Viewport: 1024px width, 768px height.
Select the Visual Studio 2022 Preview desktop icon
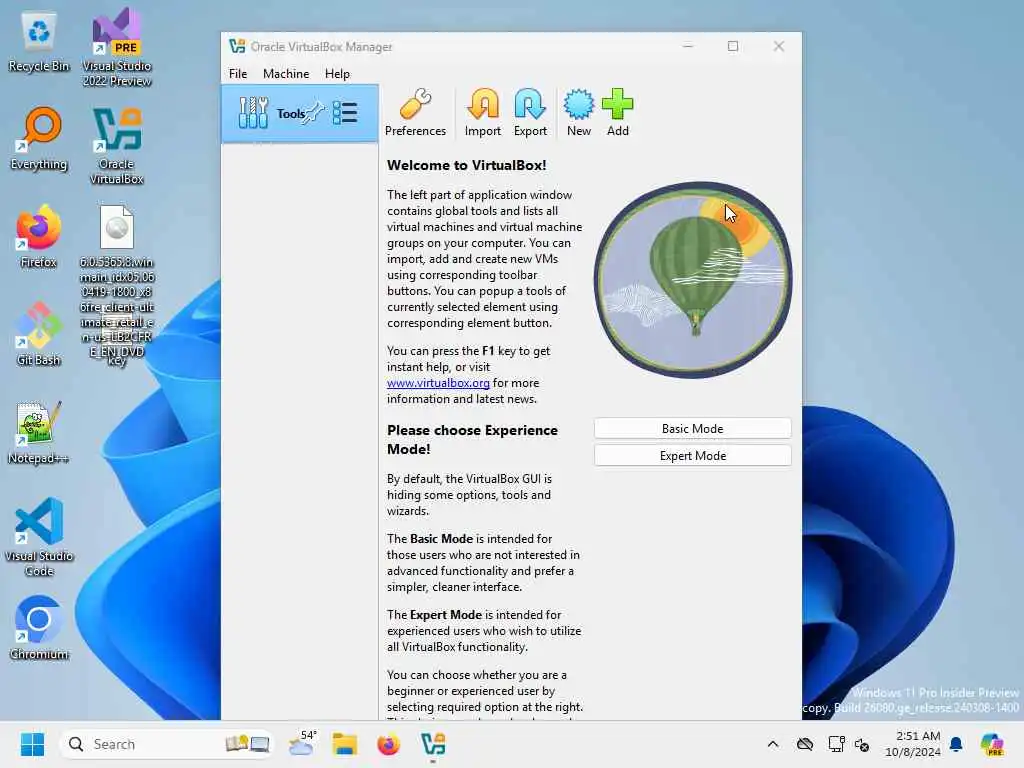pos(116,48)
